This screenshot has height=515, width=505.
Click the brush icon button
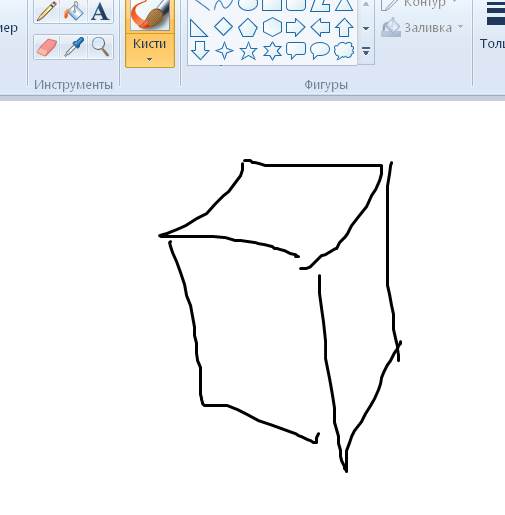click(x=150, y=15)
